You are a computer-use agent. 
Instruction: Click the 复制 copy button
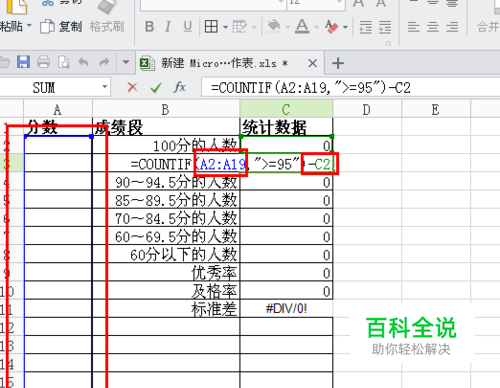pos(61,27)
